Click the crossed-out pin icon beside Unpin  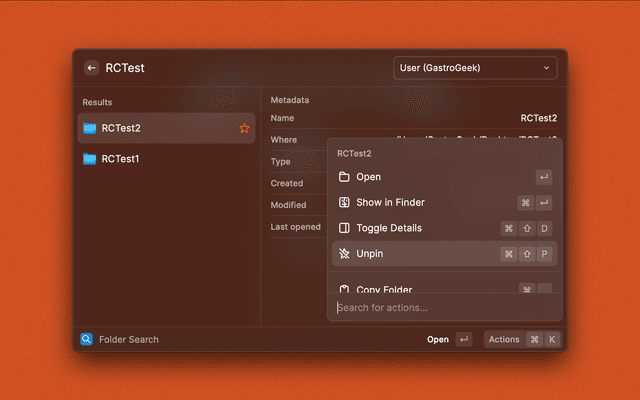tap(344, 254)
